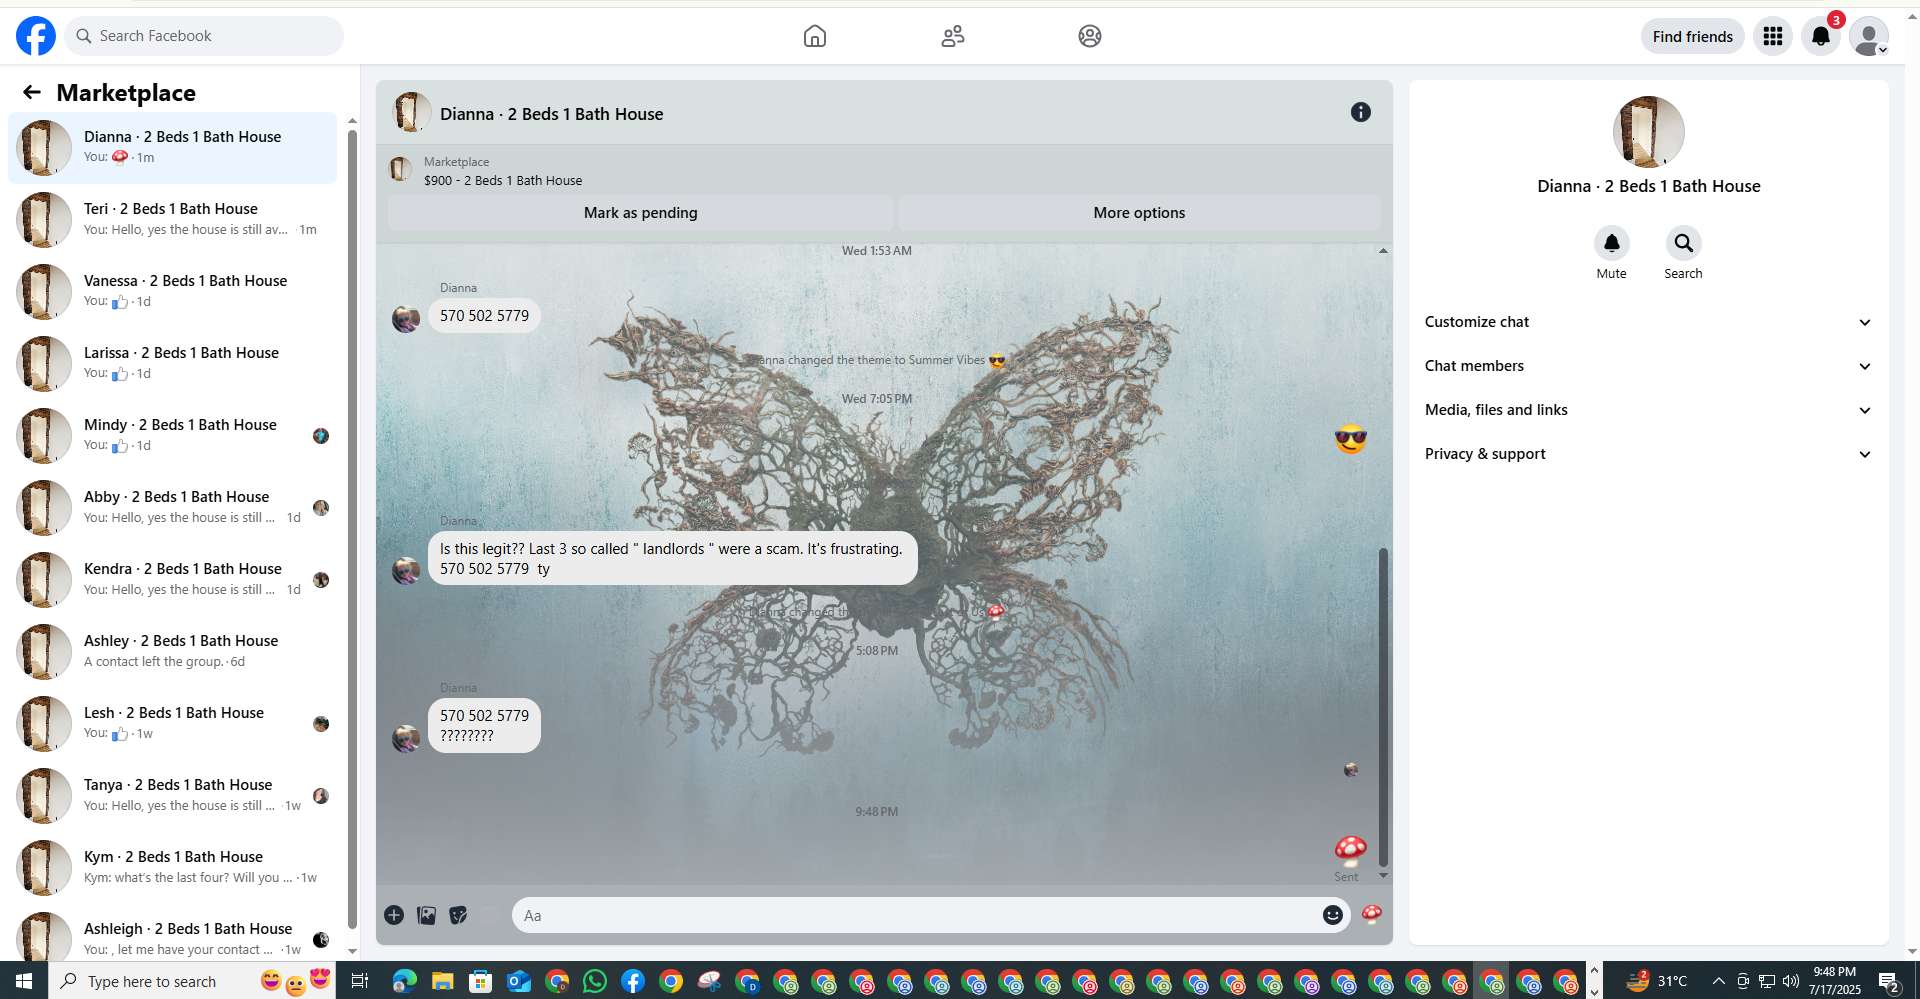Open the Groups icon in top nav
The width and height of the screenshot is (1920, 999).
1090,36
